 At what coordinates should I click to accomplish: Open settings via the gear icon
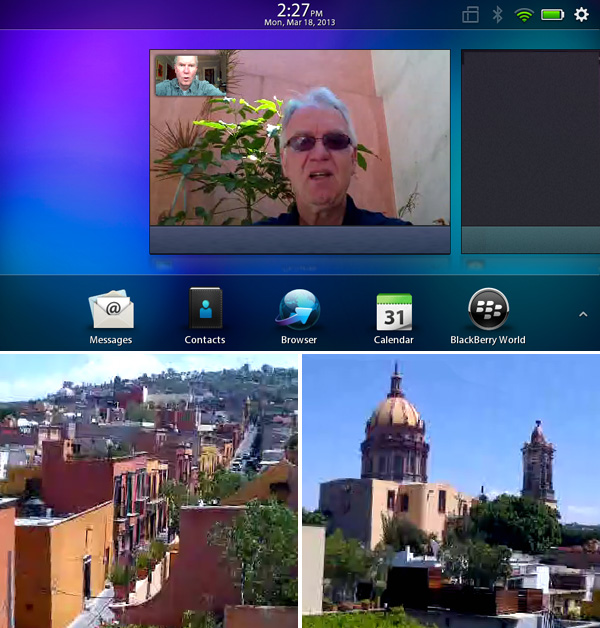[x=581, y=15]
